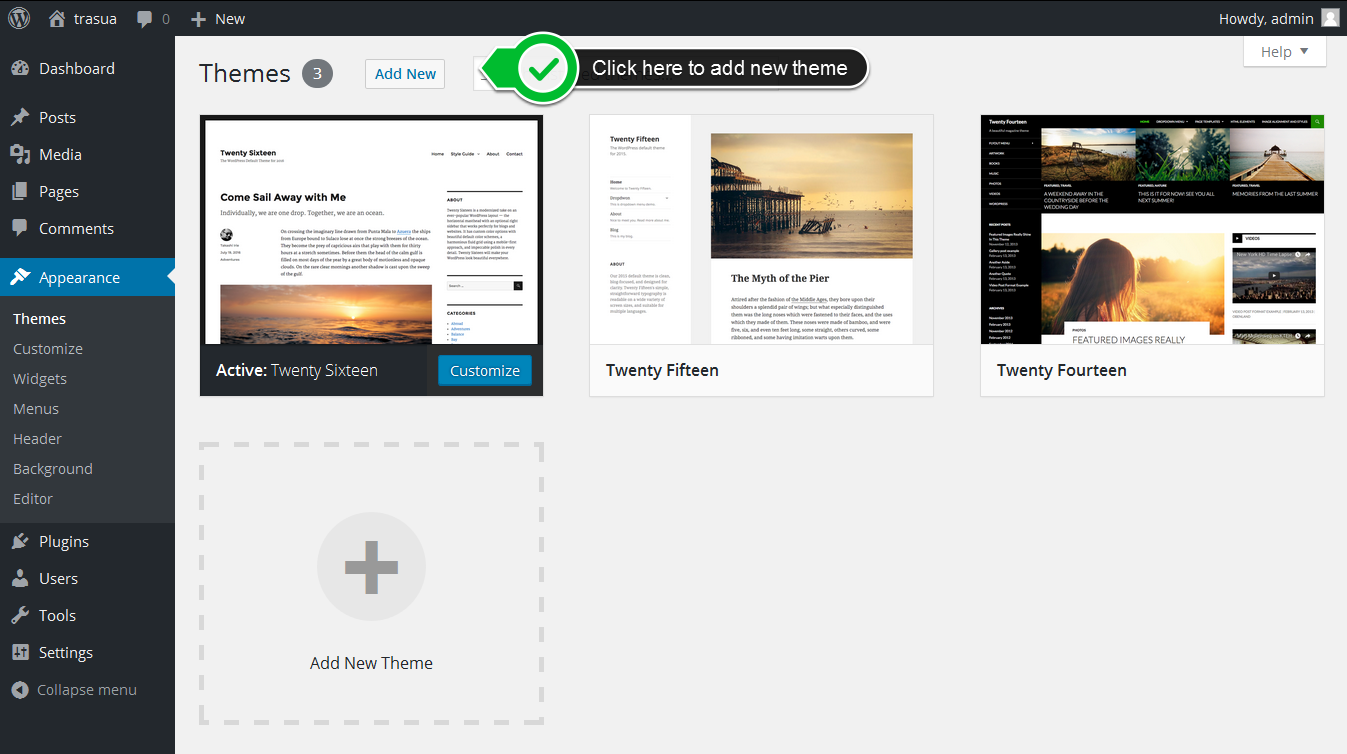
Task: Click Add New Theme label
Action: (x=371, y=663)
